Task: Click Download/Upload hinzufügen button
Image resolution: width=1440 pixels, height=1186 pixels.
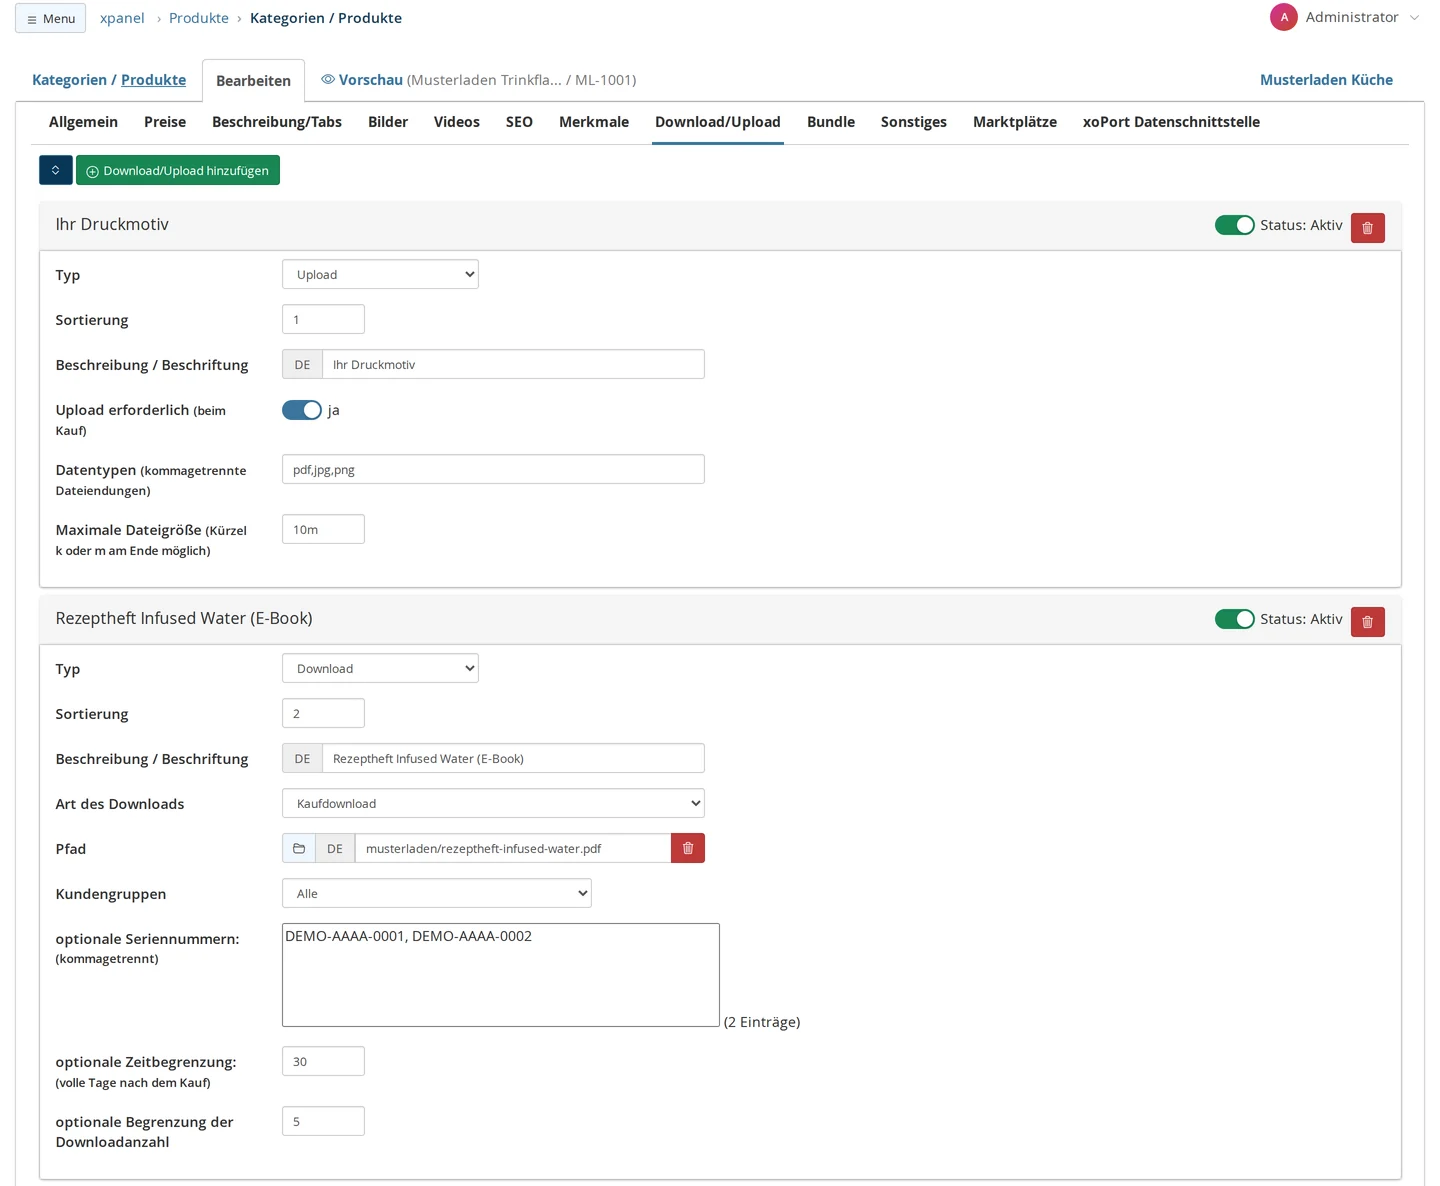Action: [178, 170]
